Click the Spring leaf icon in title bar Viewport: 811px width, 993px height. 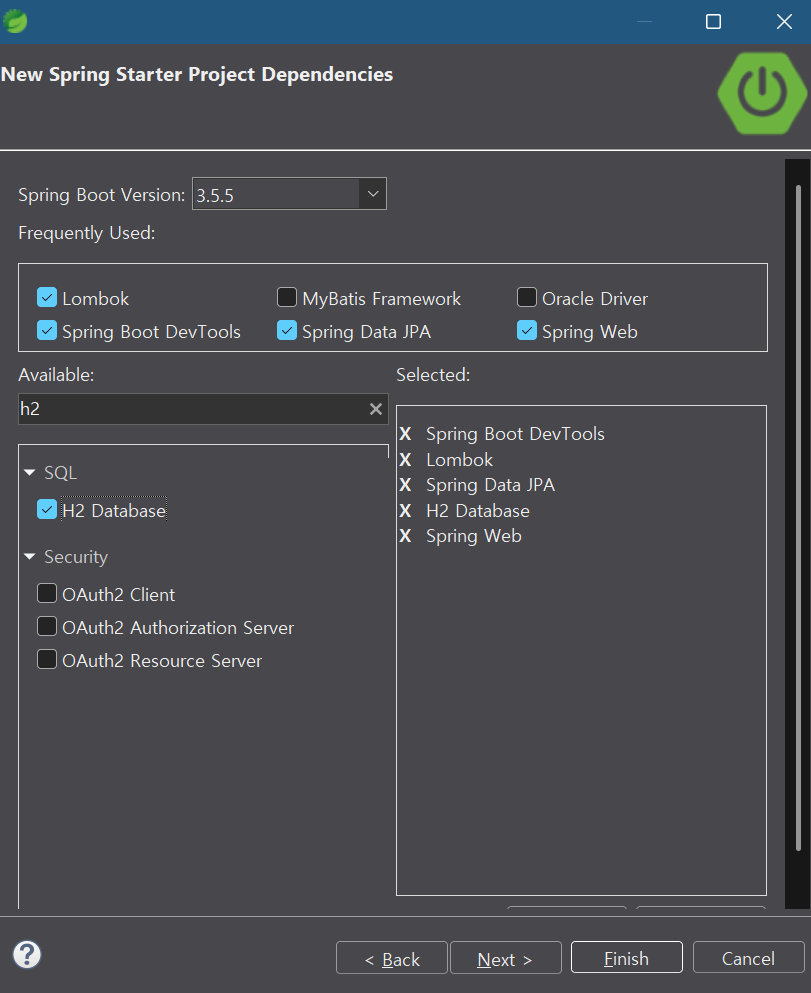15,22
